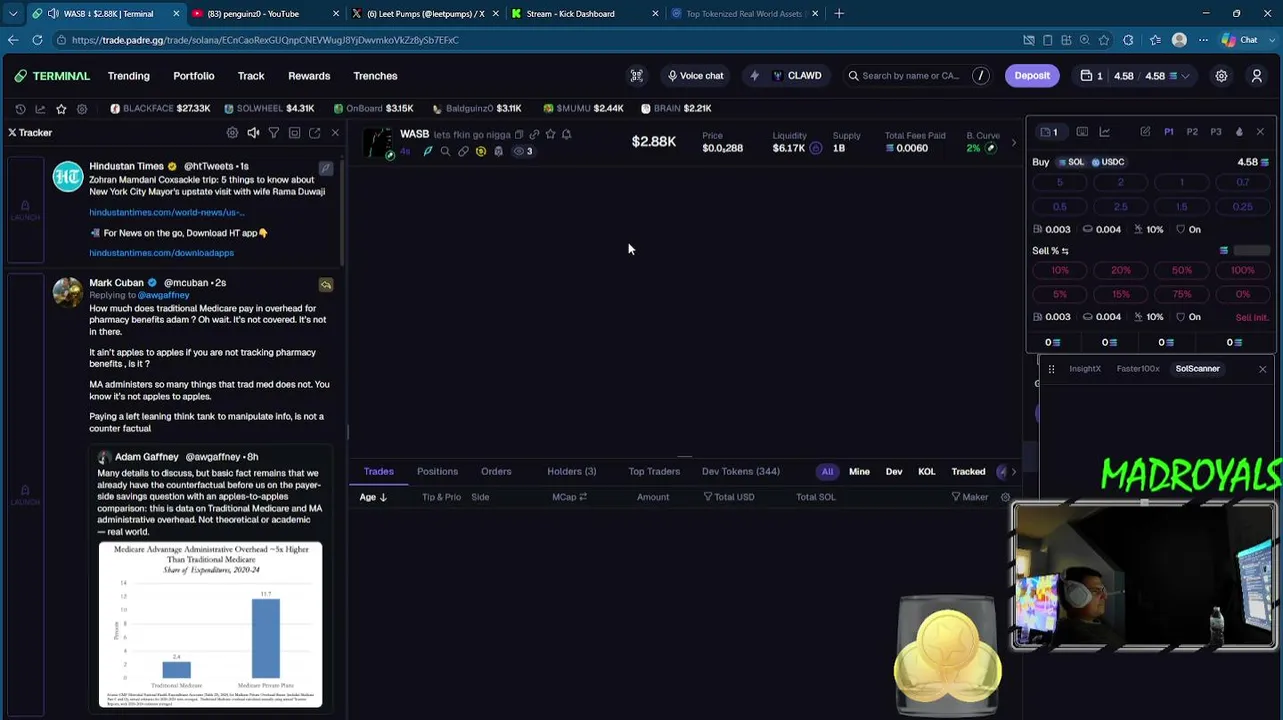Search WASB with magnifier icon

click(445, 152)
